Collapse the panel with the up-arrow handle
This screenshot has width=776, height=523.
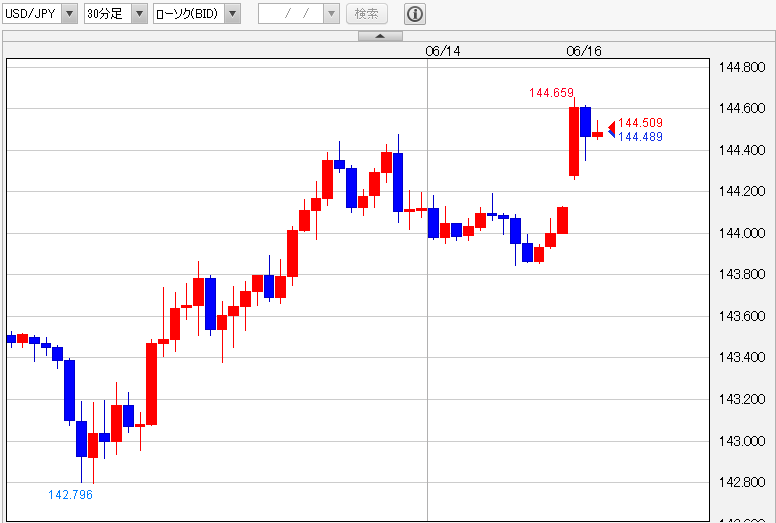[x=380, y=36]
